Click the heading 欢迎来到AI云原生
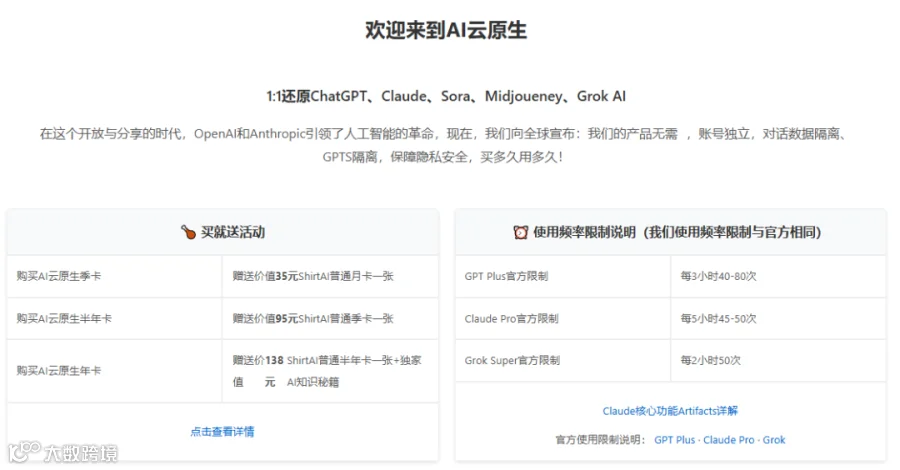The width and height of the screenshot is (900, 470). [446, 30]
